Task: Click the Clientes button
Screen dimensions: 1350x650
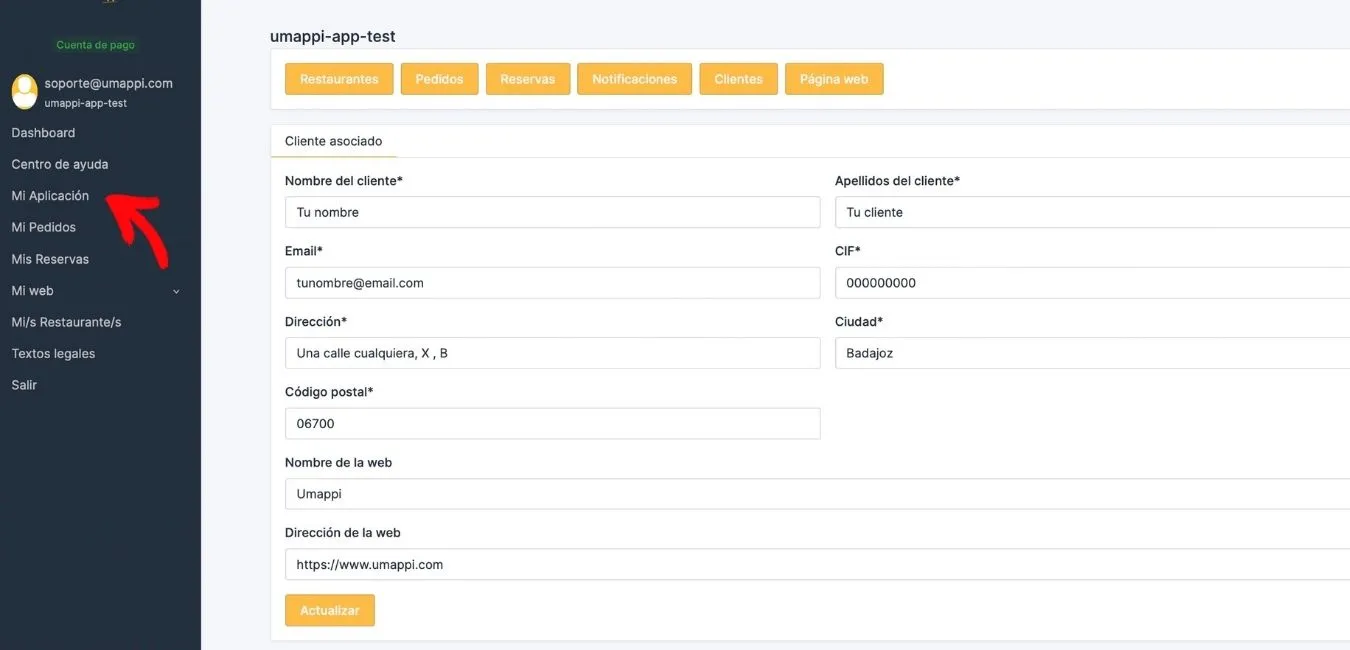Action: click(739, 79)
